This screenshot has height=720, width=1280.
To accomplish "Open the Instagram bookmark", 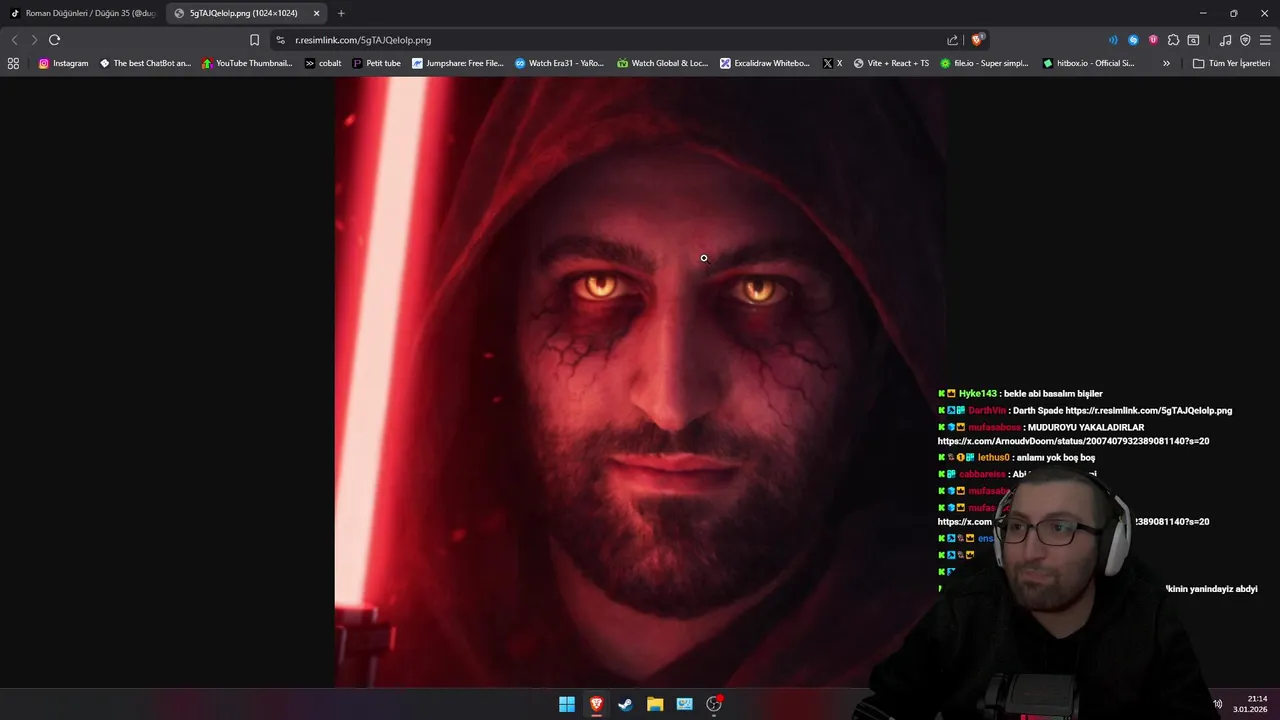I will coord(64,63).
